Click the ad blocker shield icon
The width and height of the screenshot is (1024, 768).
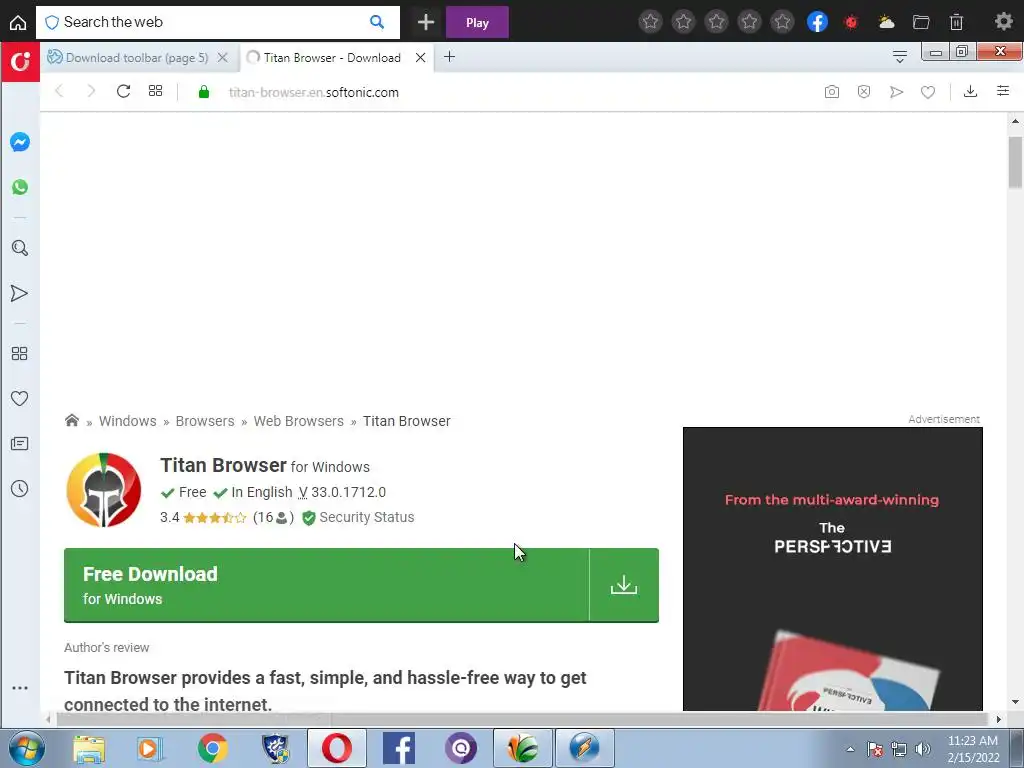863,91
